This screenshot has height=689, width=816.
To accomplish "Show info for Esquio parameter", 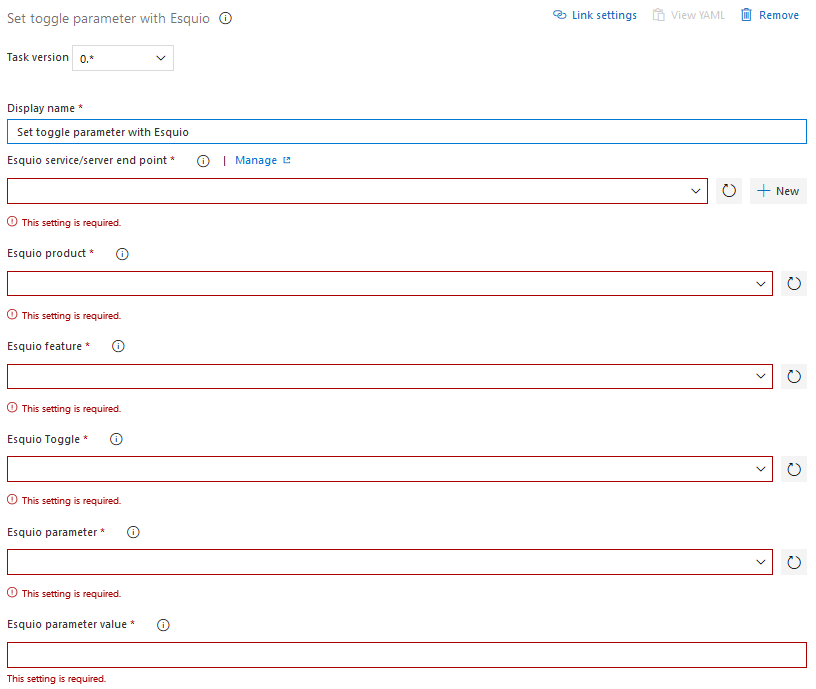I will point(133,532).
